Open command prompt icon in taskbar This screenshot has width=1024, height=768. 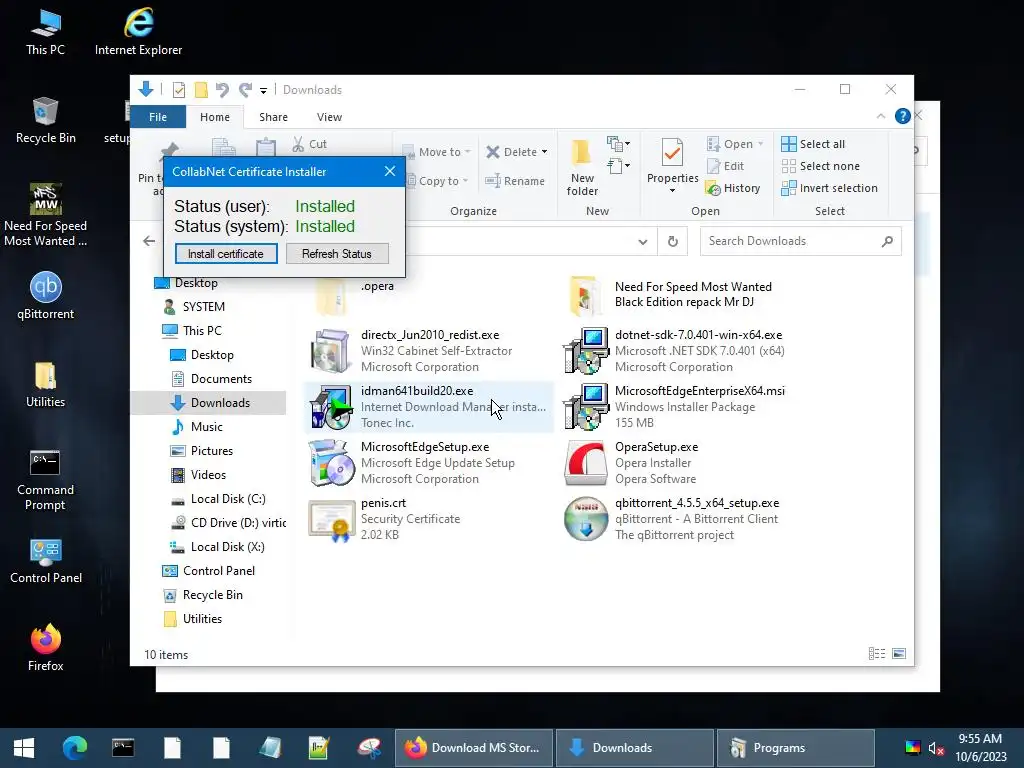point(123,748)
